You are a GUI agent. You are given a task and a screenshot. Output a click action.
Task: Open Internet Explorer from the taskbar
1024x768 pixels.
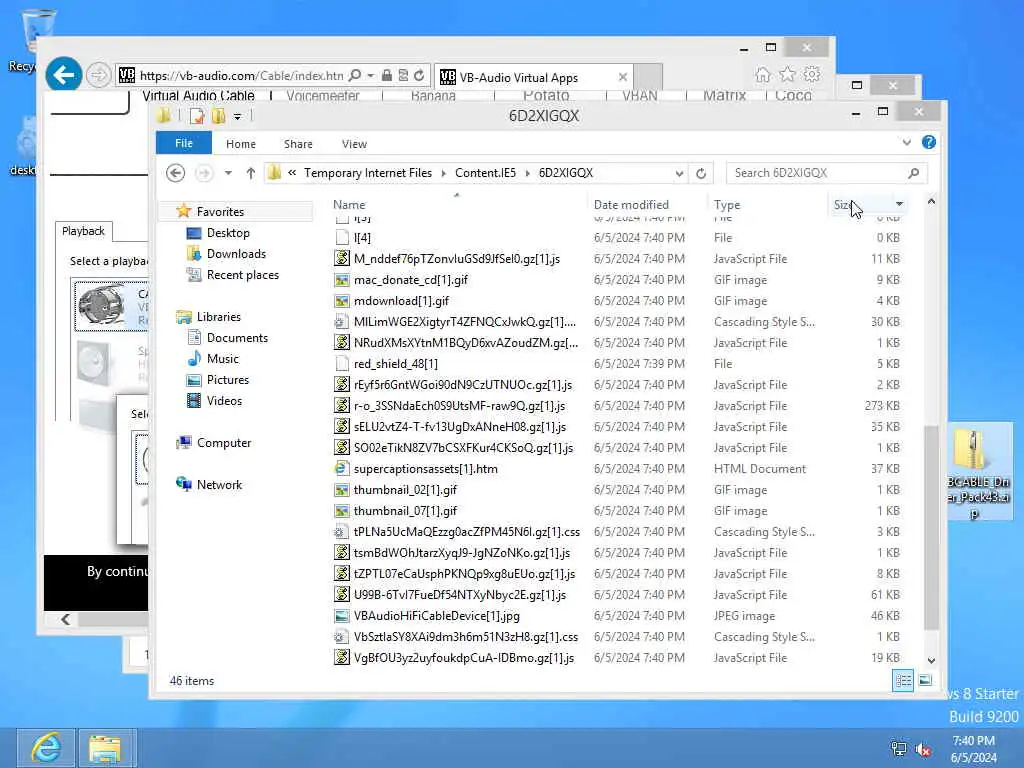pos(46,748)
